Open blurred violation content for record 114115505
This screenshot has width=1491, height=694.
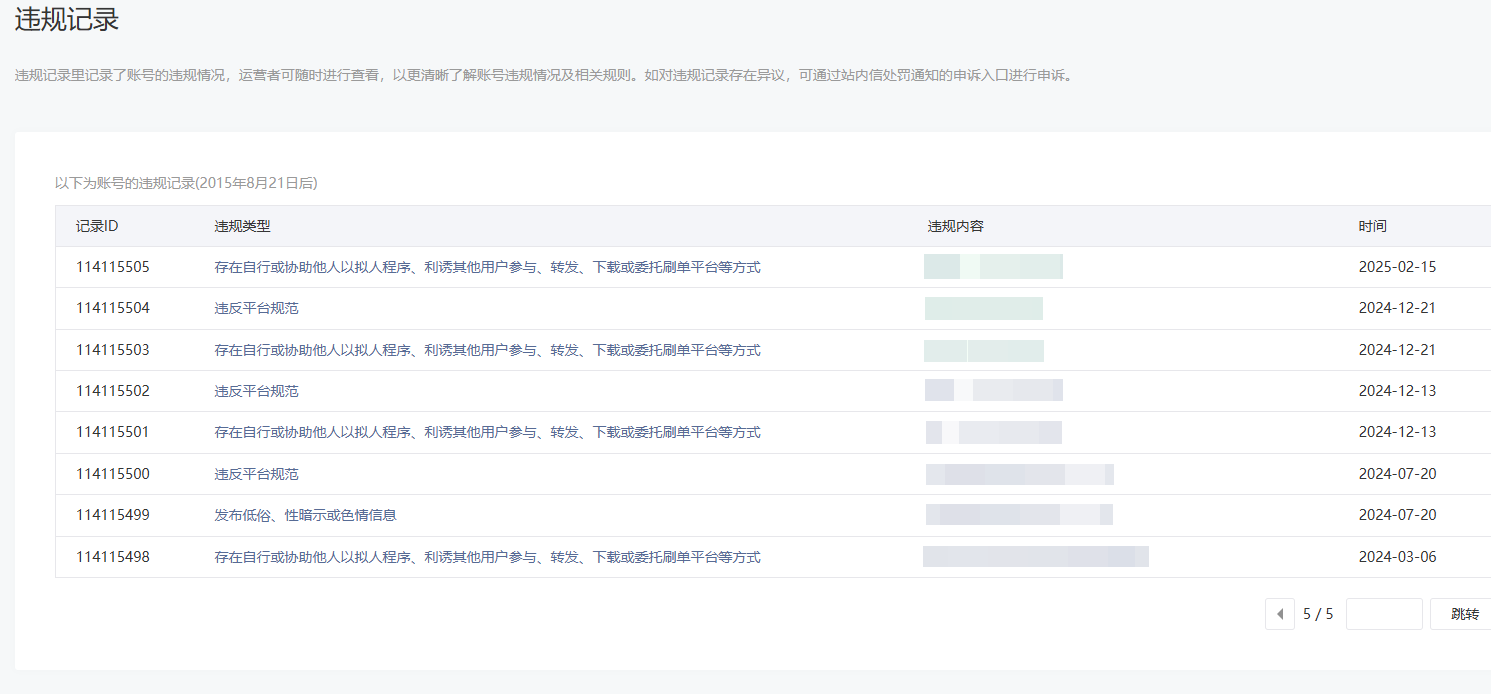pyautogui.click(x=993, y=267)
